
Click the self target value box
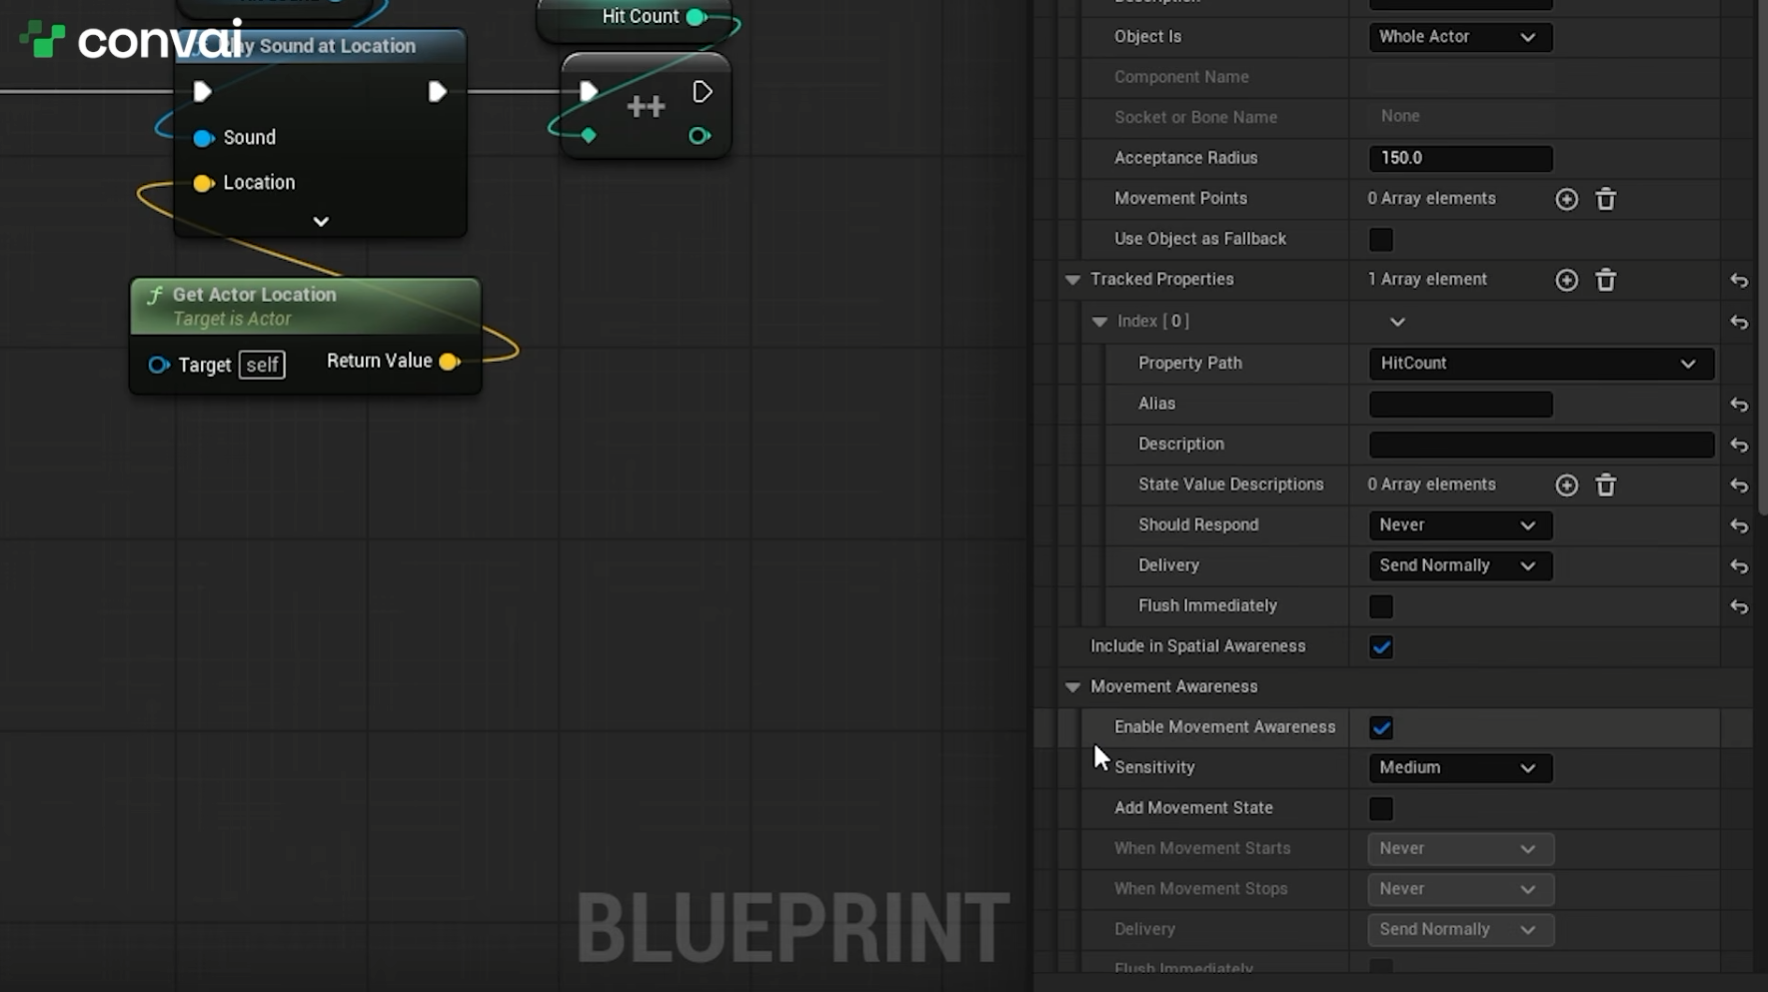point(262,365)
